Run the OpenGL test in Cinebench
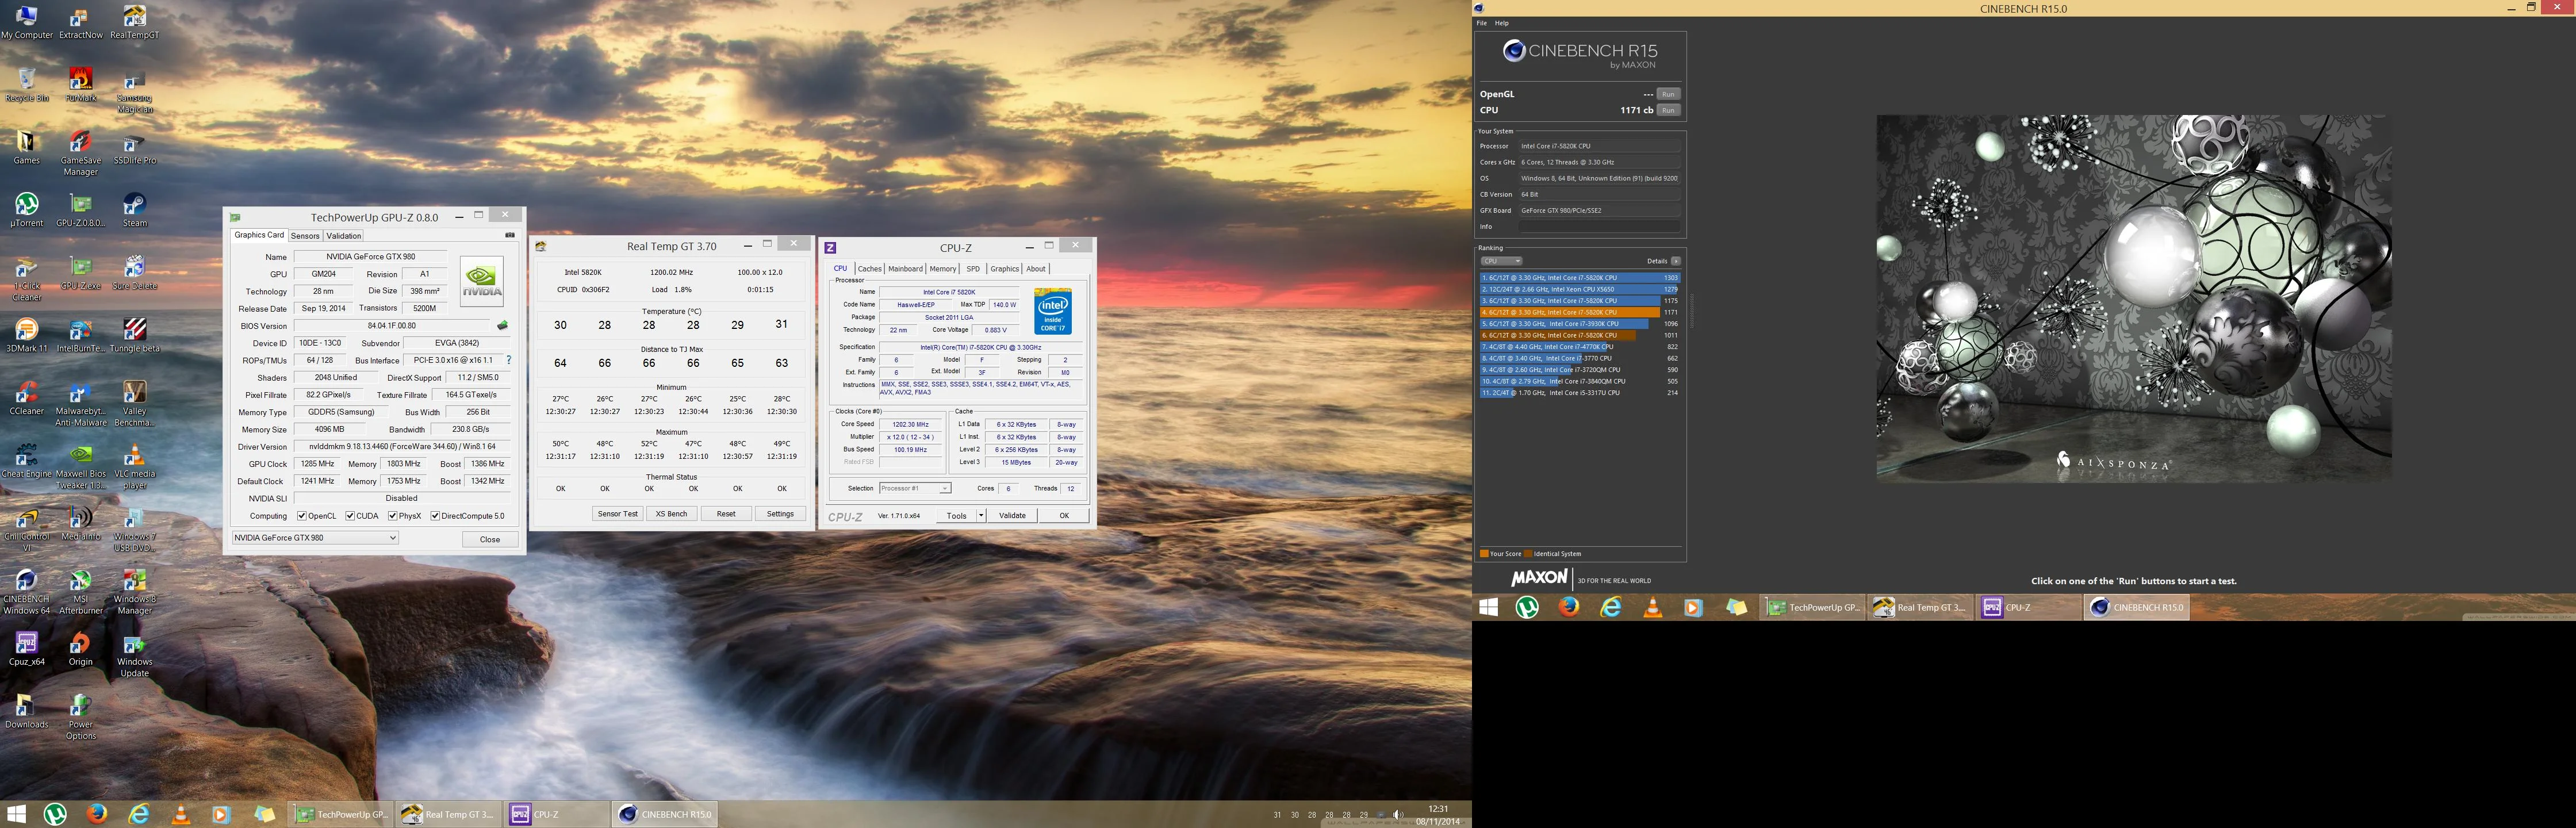2576x828 pixels. (x=1668, y=94)
